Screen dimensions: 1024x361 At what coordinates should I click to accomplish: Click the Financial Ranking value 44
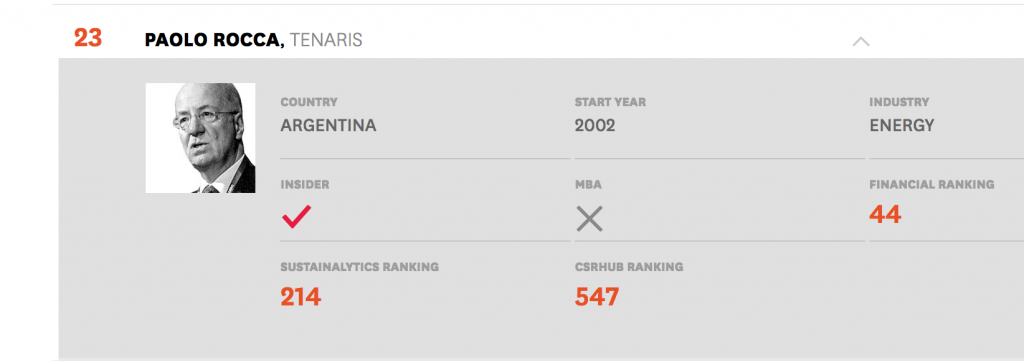point(885,214)
